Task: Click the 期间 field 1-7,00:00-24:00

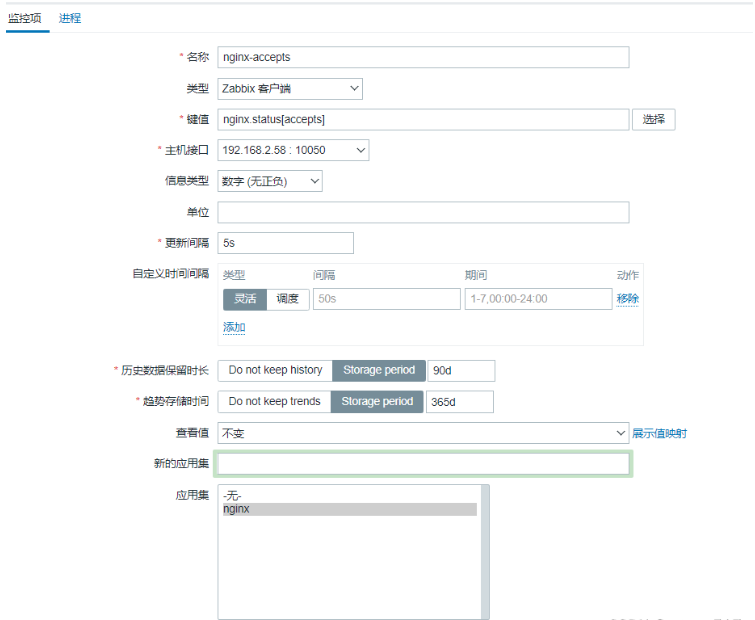Action: click(538, 299)
